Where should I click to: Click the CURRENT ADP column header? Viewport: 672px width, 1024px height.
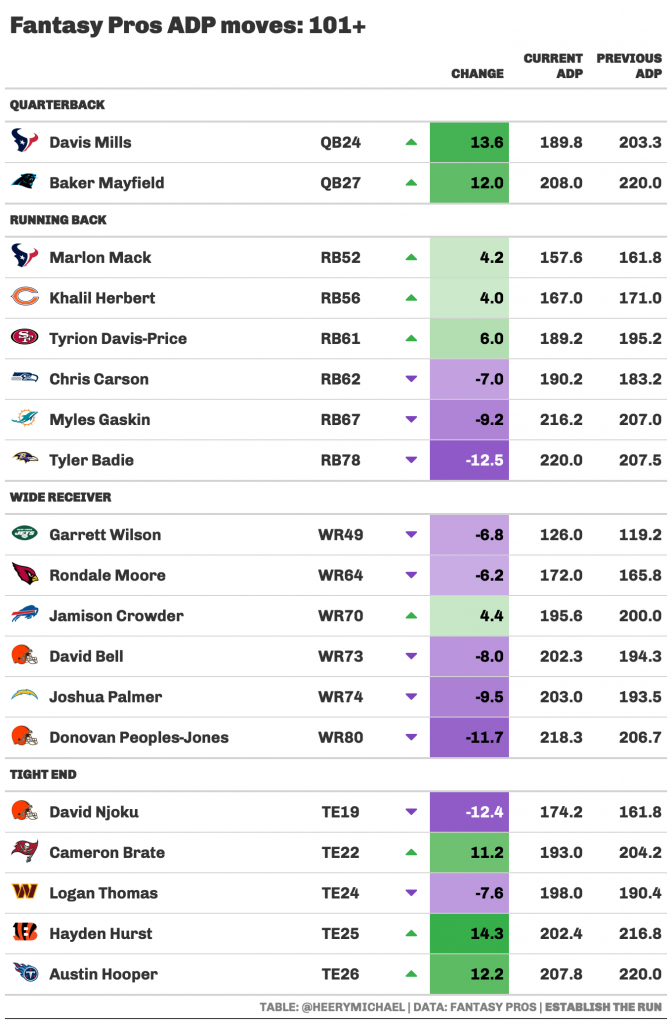[552, 66]
